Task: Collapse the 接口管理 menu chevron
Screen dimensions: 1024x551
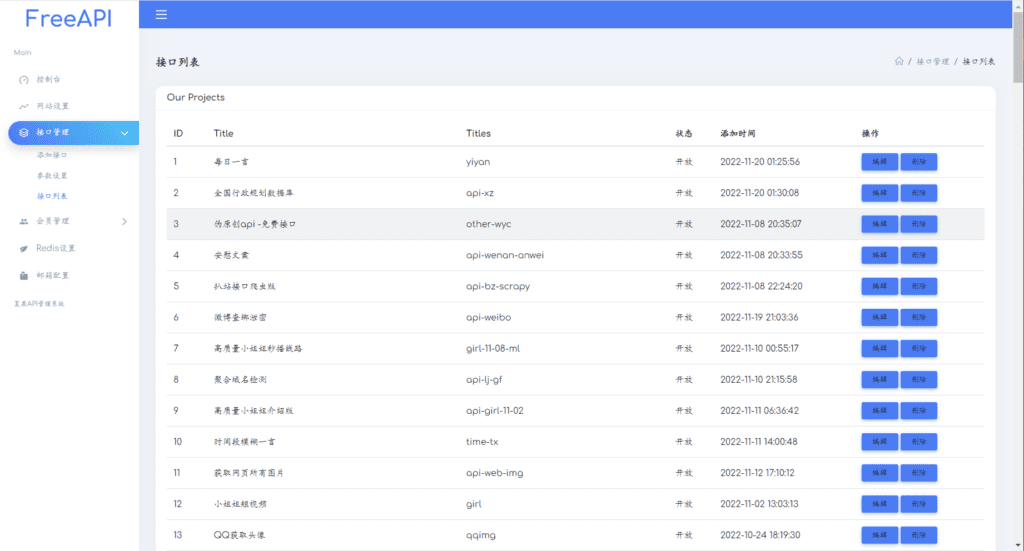Action: click(x=124, y=133)
